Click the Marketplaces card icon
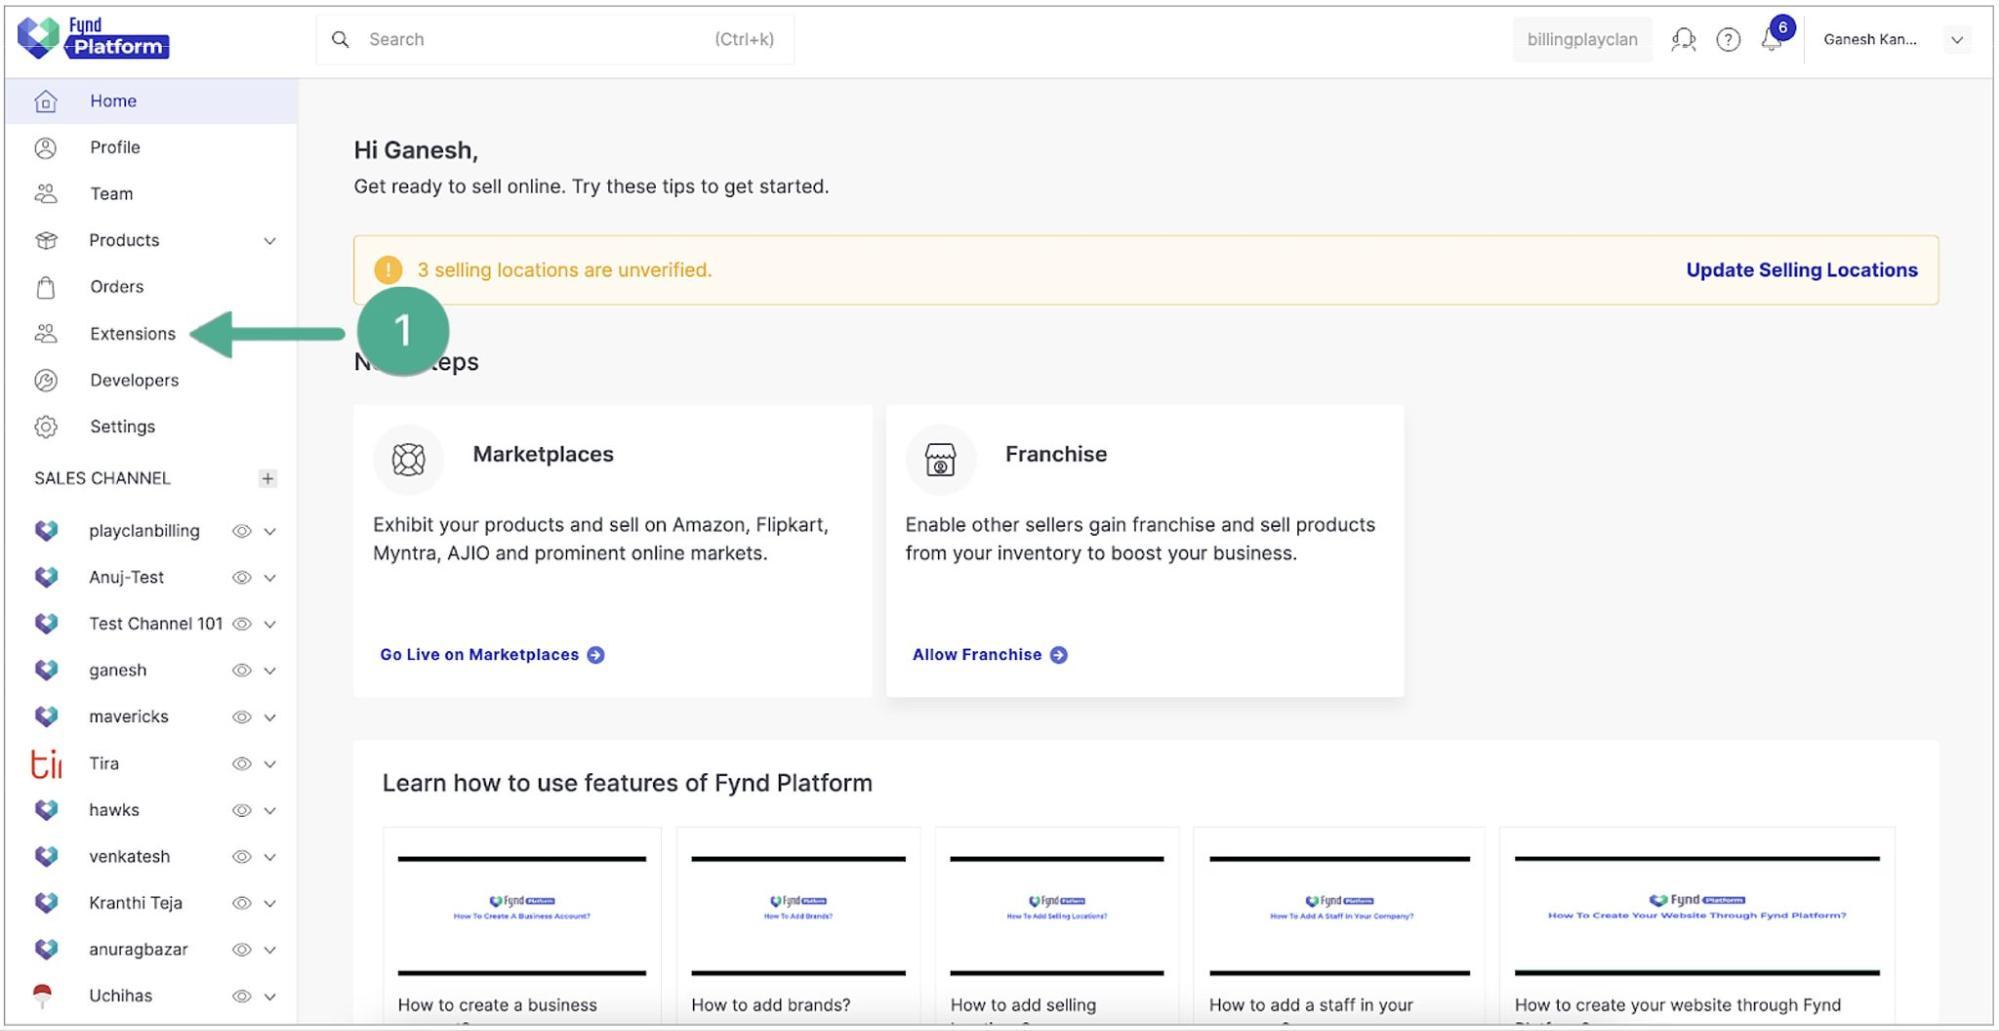 point(408,459)
